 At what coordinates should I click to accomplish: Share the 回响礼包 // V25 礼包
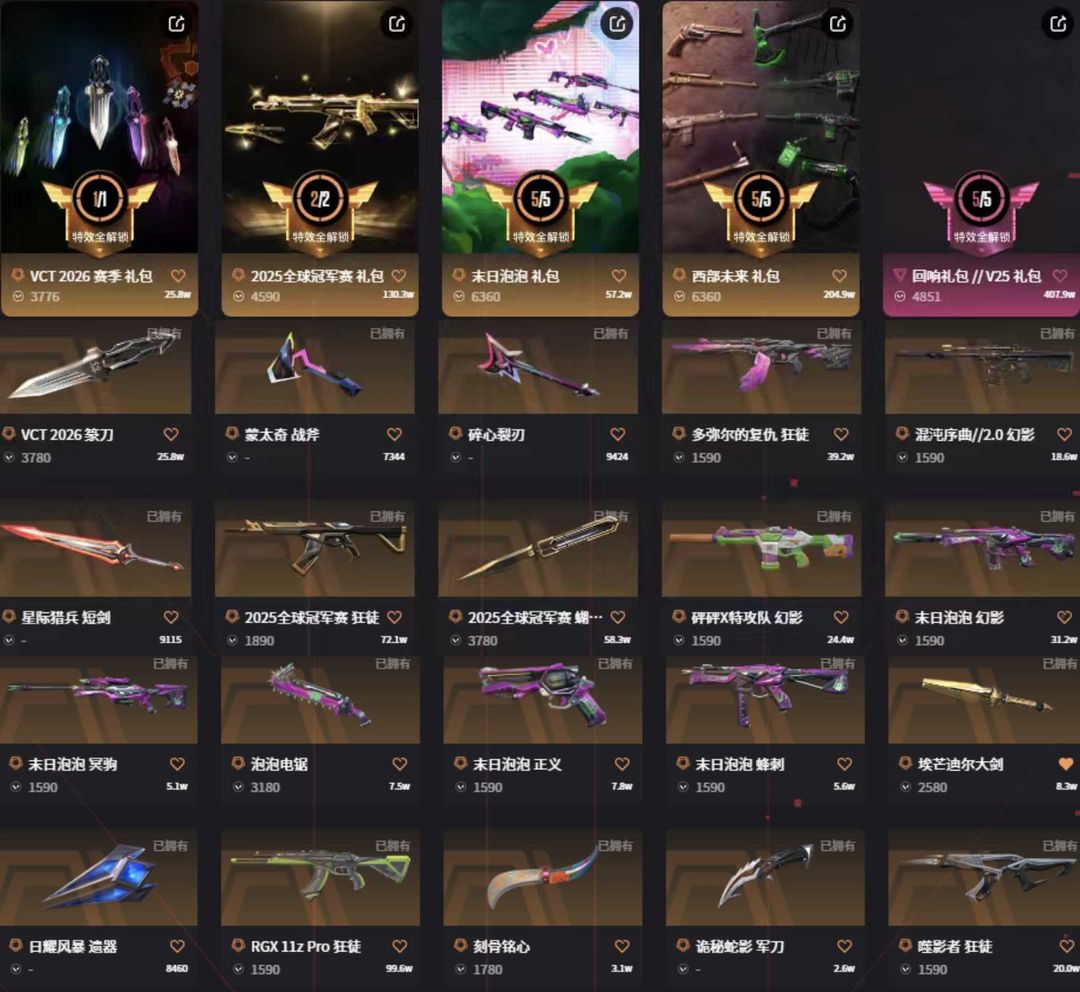[x=1058, y=24]
